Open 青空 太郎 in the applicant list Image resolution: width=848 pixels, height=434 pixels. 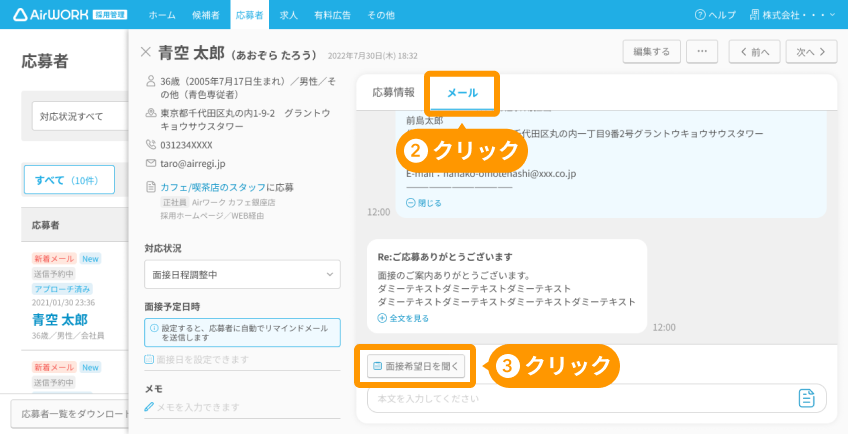(x=59, y=320)
